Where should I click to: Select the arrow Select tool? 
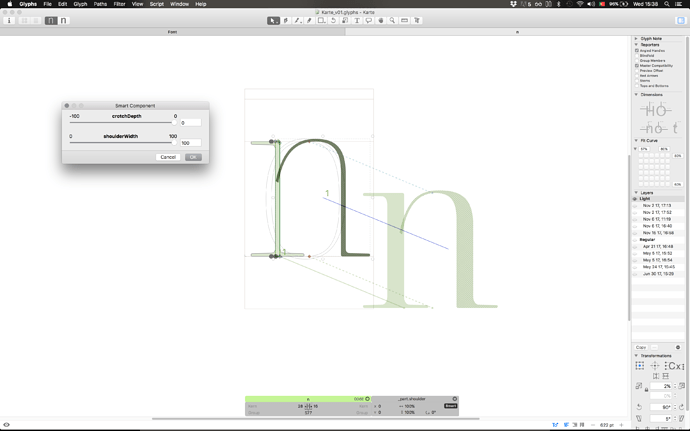coord(273,21)
